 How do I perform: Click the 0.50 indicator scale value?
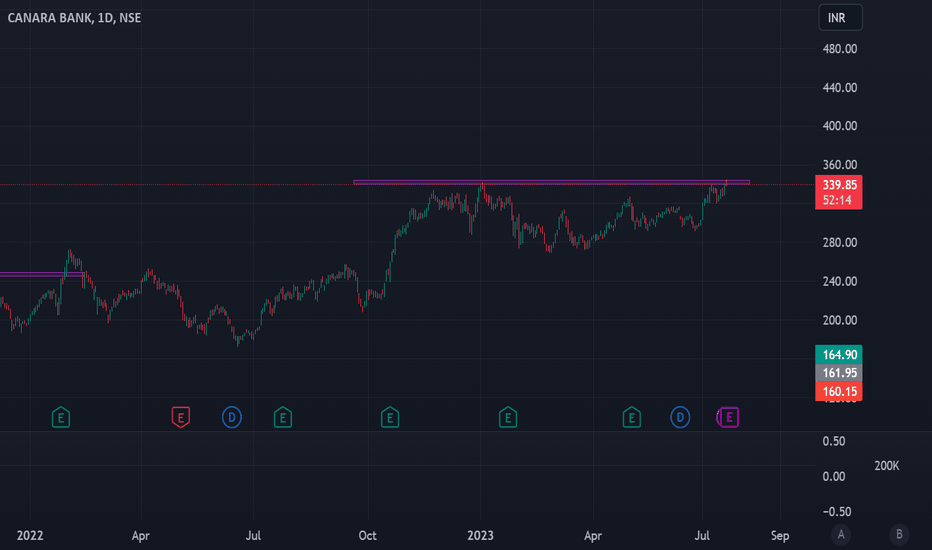(833, 441)
